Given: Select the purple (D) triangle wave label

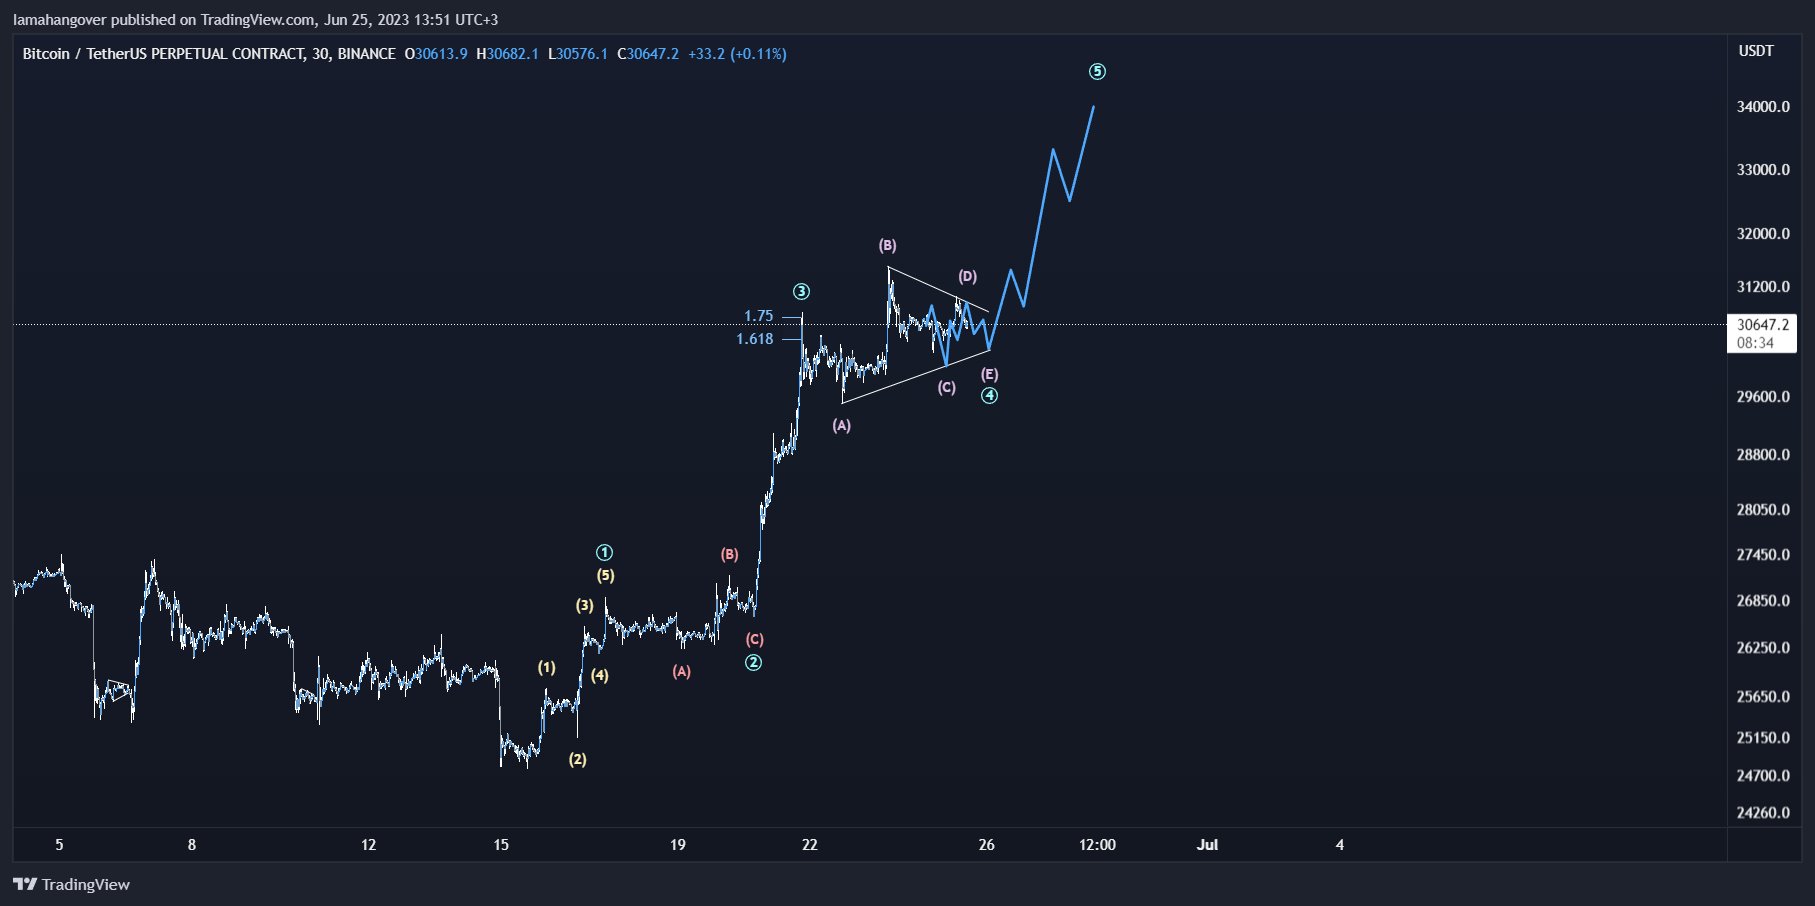Looking at the screenshot, I should pos(968,277).
